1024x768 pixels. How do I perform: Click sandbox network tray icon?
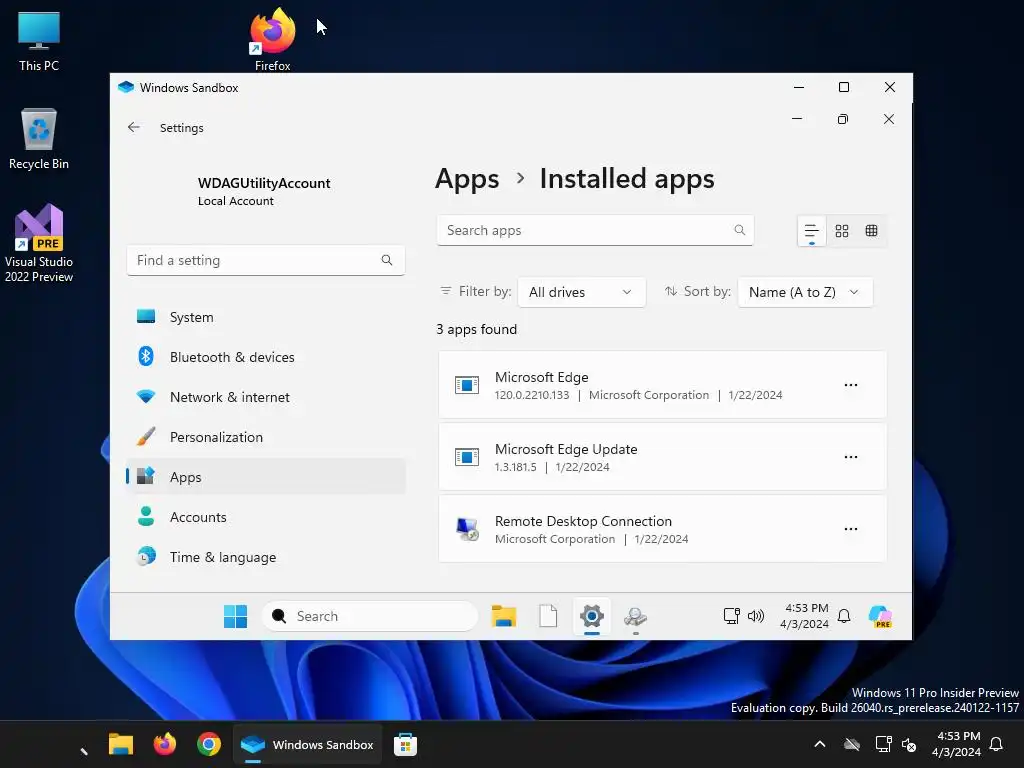pyautogui.click(x=731, y=616)
